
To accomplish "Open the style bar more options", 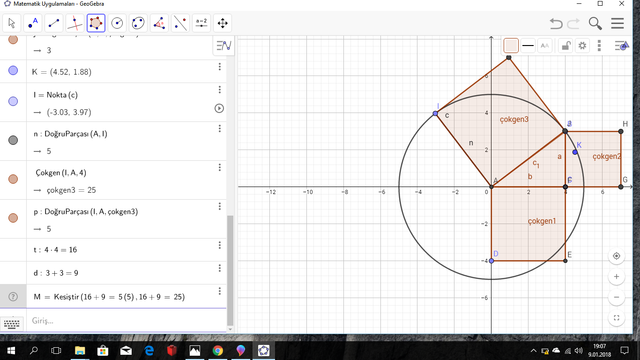I will (599, 46).
